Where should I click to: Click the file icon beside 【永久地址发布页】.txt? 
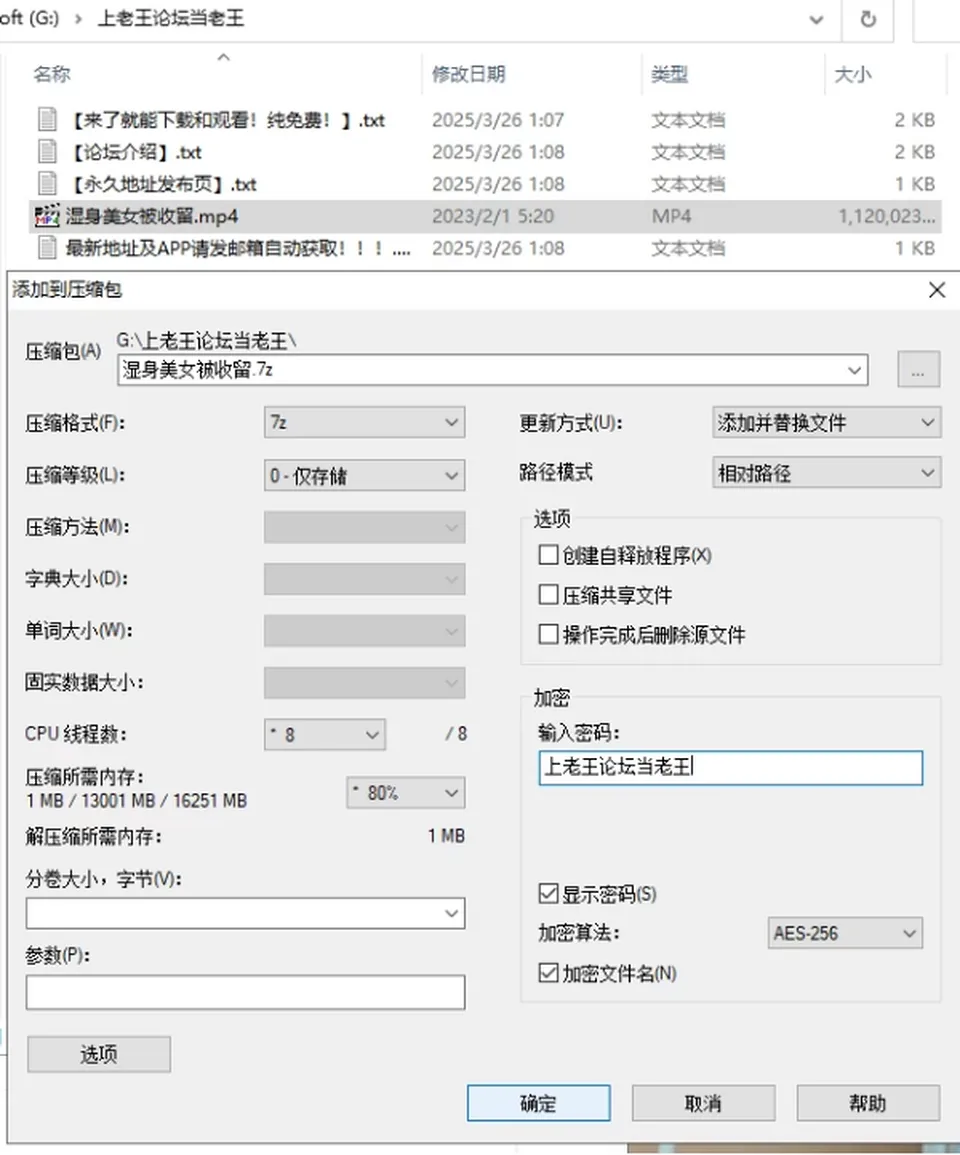click(47, 183)
